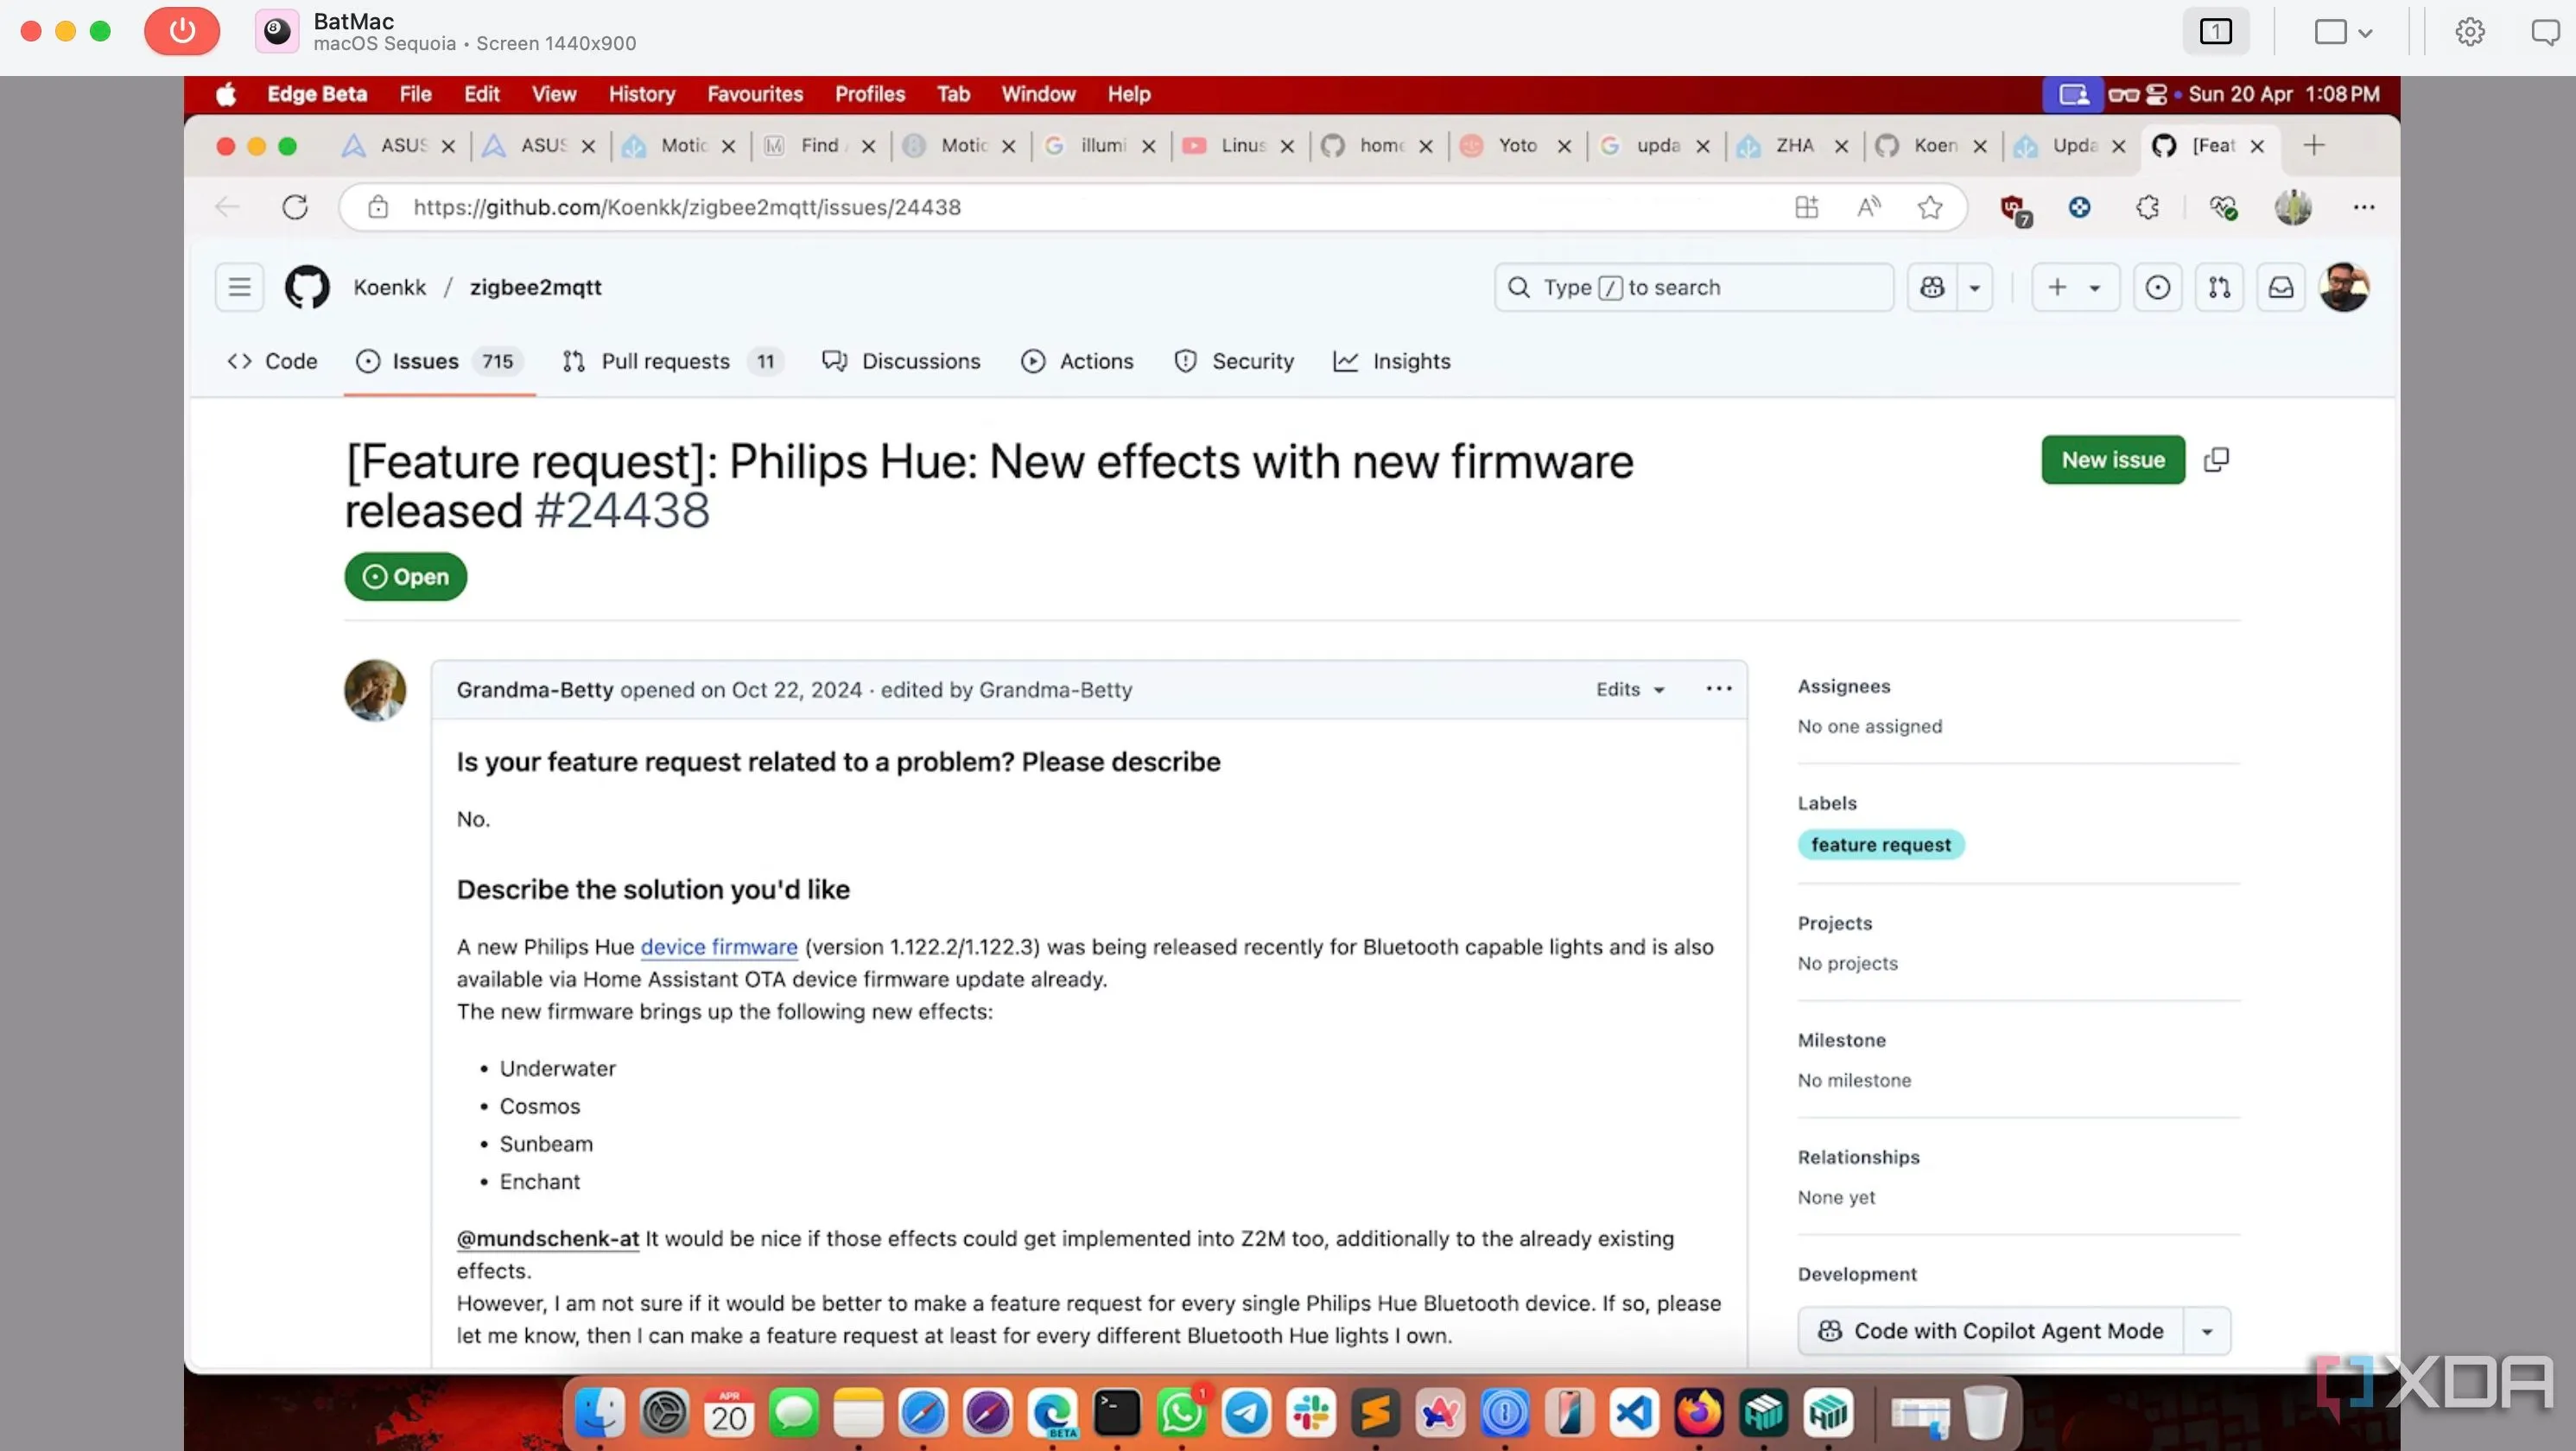
Task: Open the issue options three-dot menu
Action: (1719, 689)
